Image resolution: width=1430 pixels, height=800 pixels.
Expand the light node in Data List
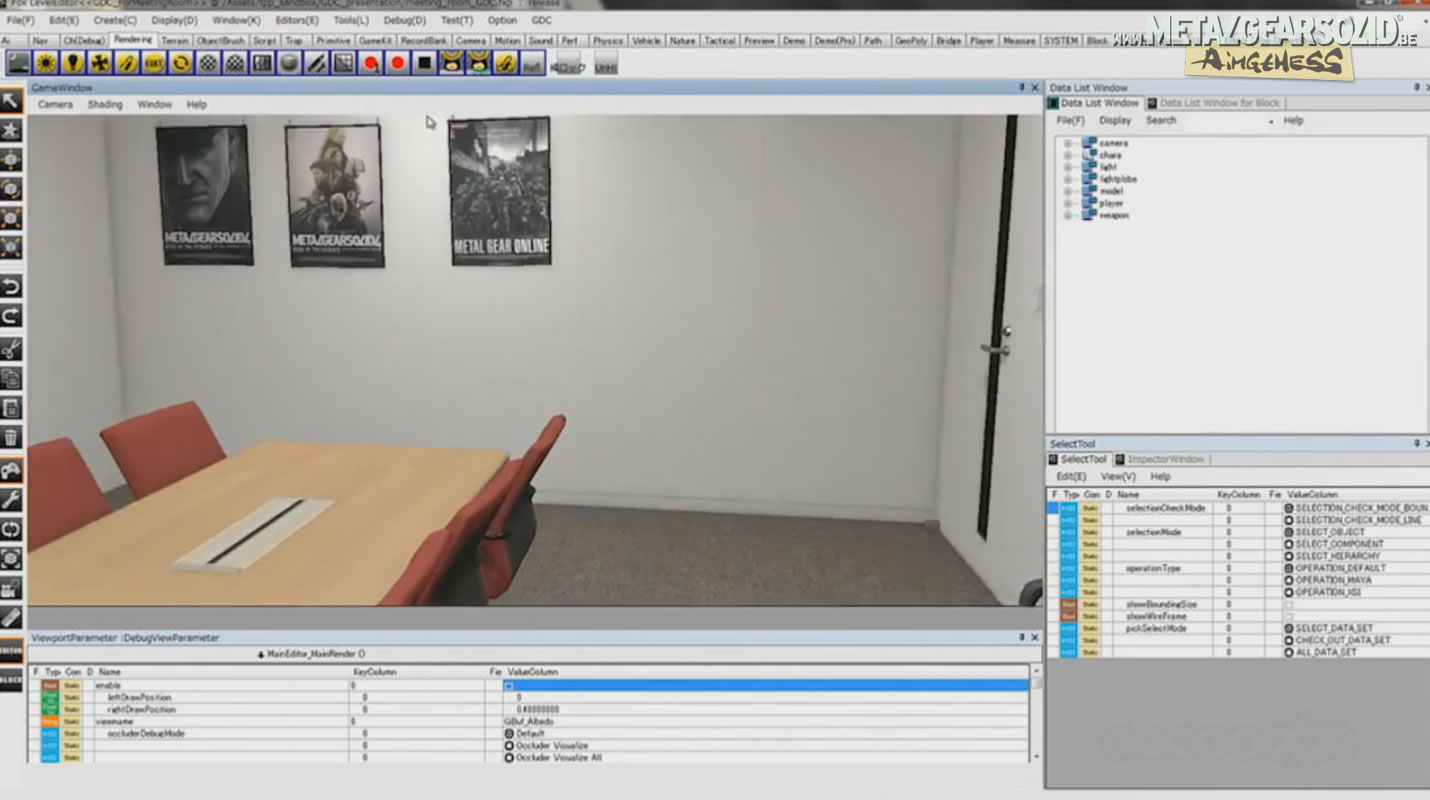coord(1067,167)
